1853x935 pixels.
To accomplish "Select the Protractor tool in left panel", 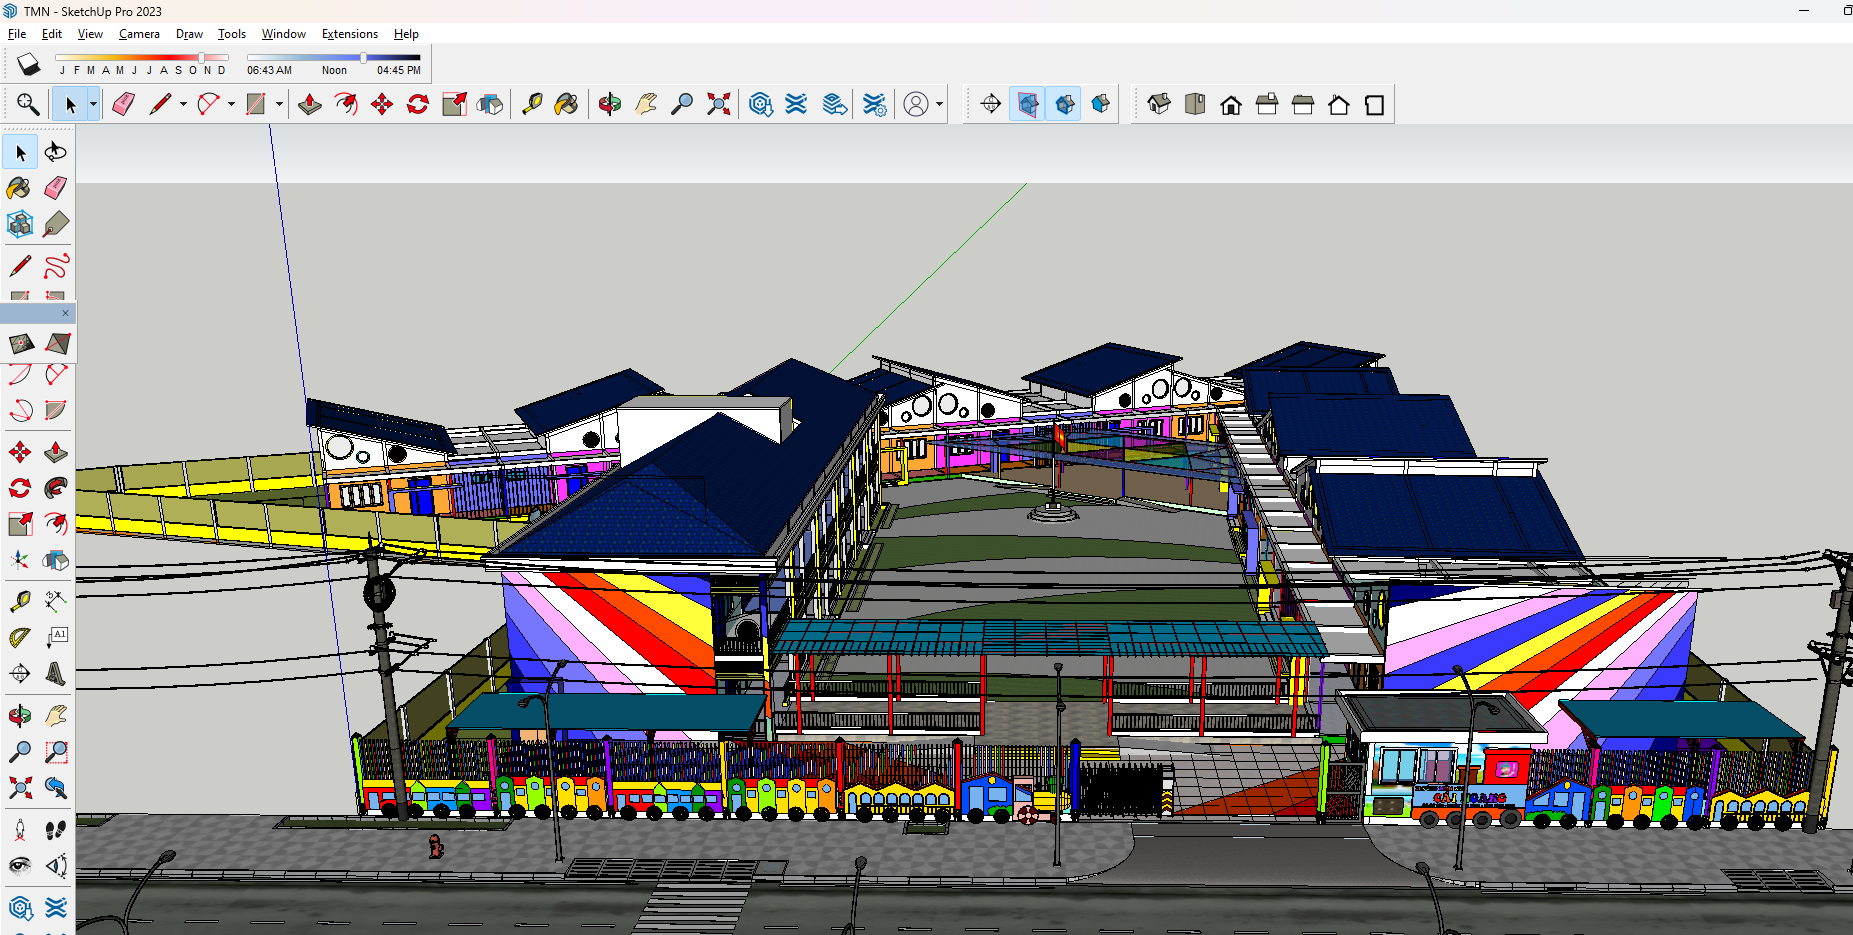I will [x=20, y=637].
